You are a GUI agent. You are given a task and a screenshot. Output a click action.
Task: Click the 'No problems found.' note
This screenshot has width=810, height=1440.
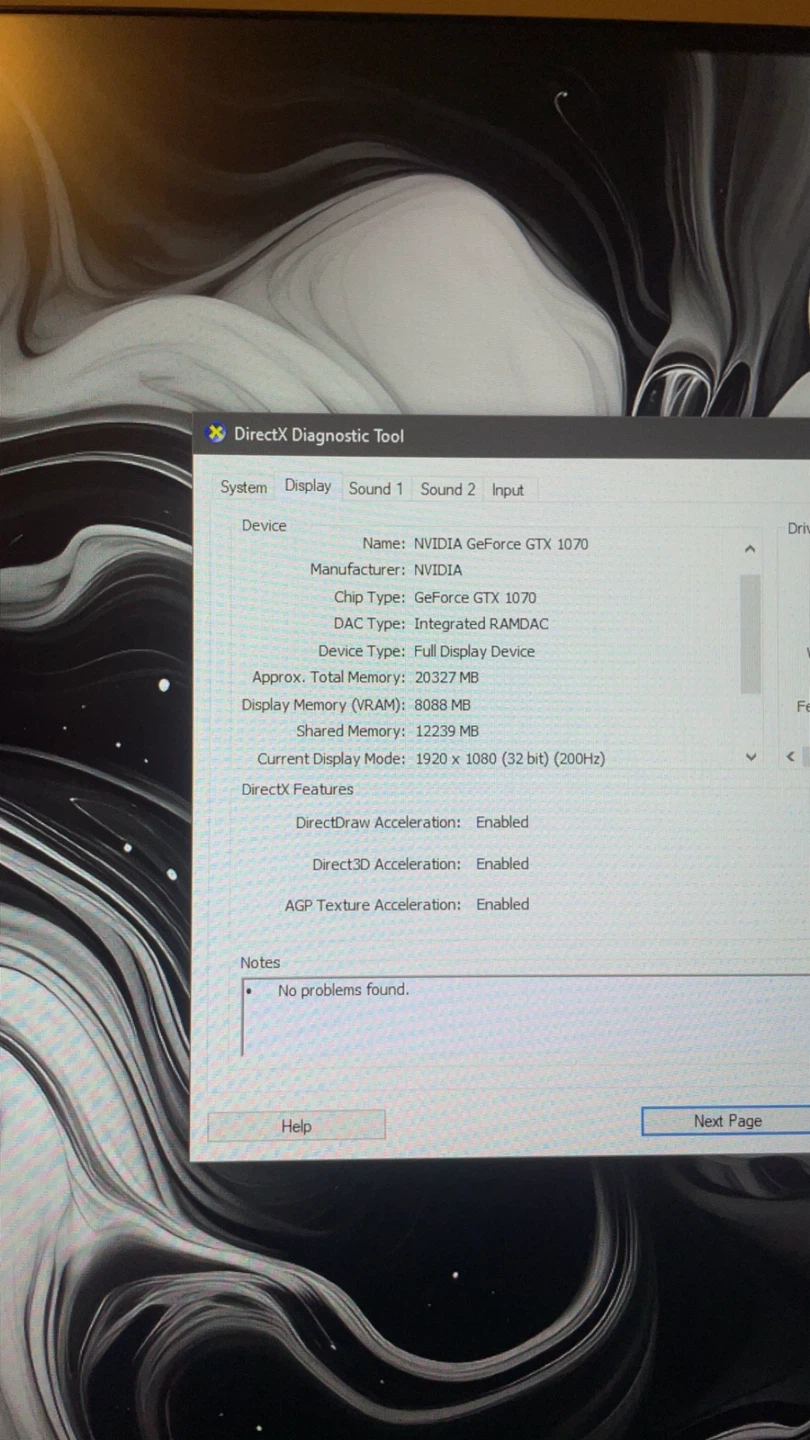pos(343,990)
